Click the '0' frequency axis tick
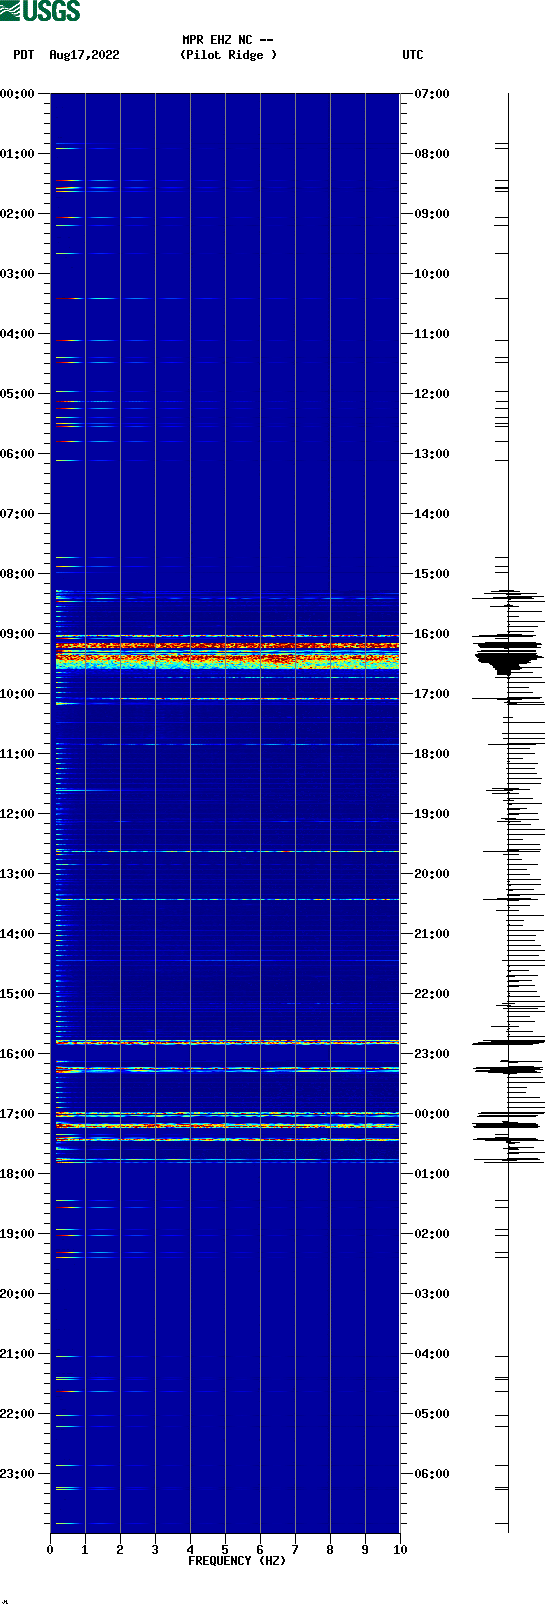 [50, 1550]
